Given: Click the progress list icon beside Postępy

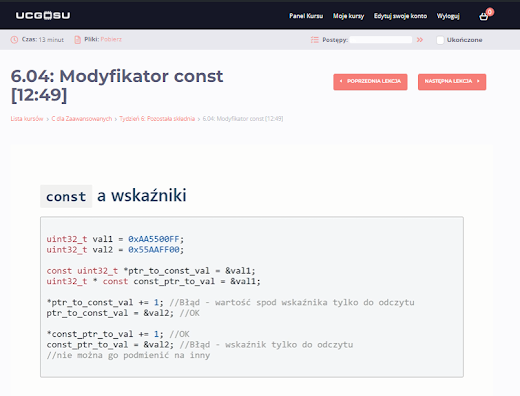Looking at the screenshot, I should click(x=314, y=40).
